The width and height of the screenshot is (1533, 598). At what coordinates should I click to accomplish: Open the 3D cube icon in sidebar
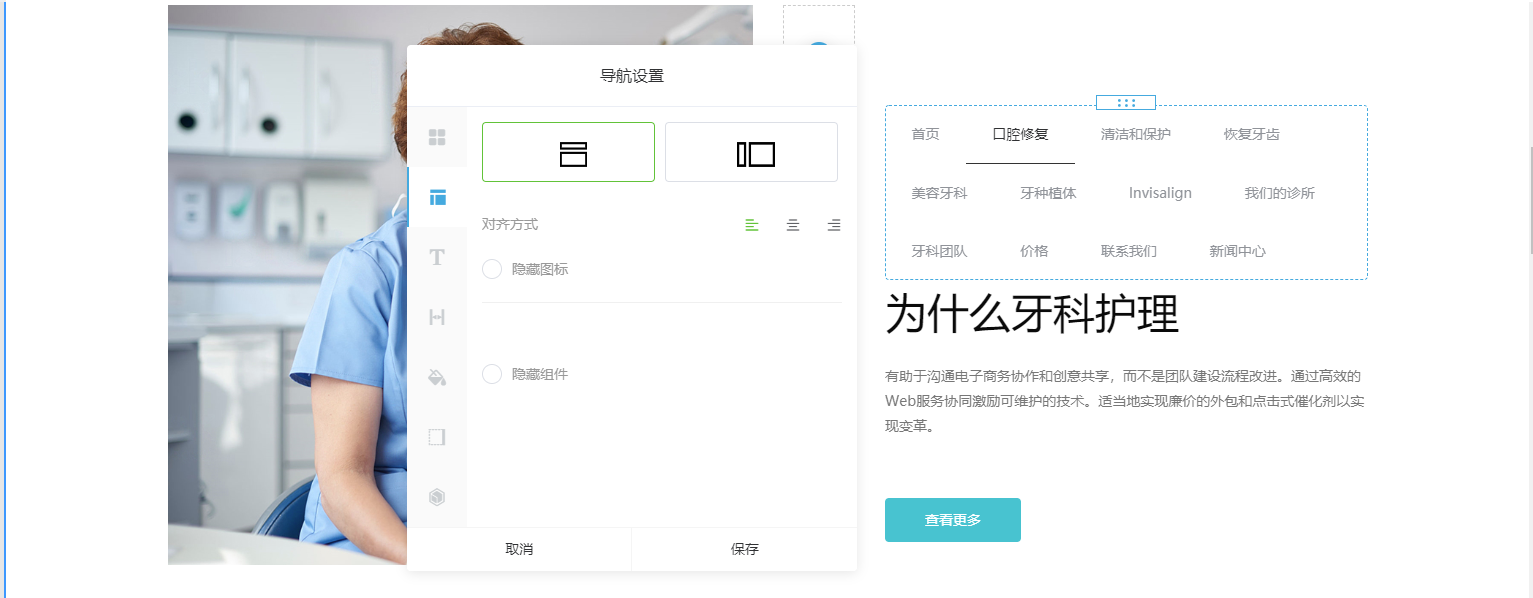tap(437, 497)
